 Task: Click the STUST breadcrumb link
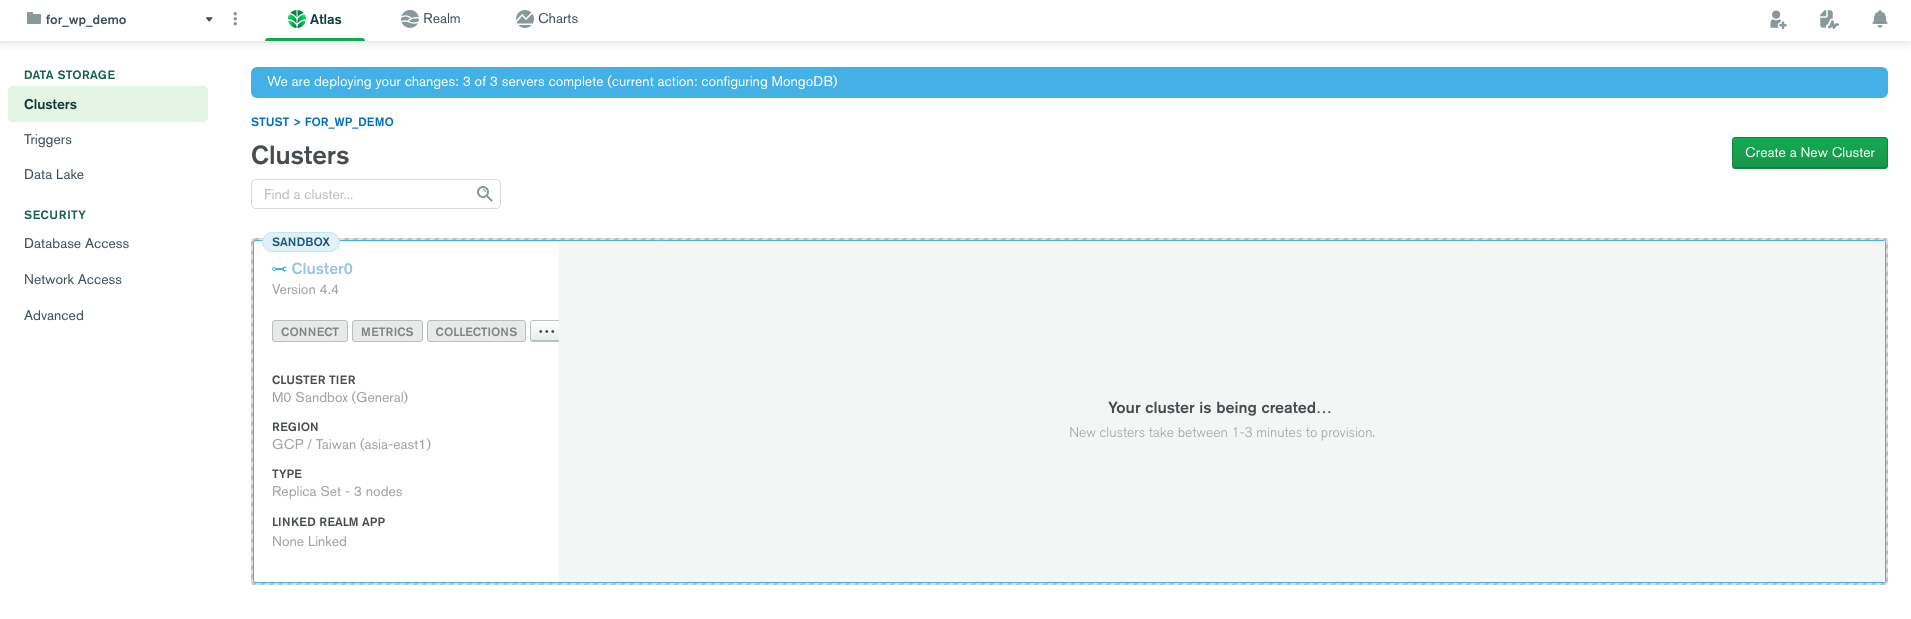(x=270, y=122)
